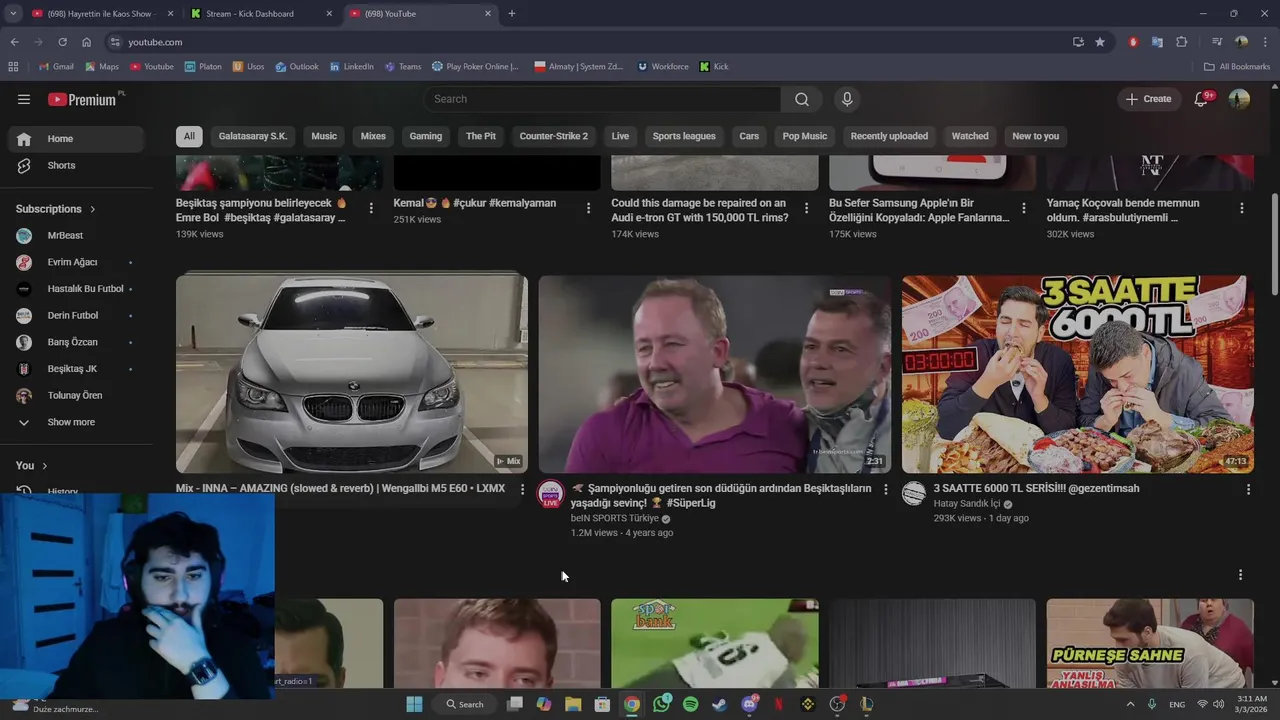
Task: Filter feed by Music chip
Action: click(x=324, y=136)
